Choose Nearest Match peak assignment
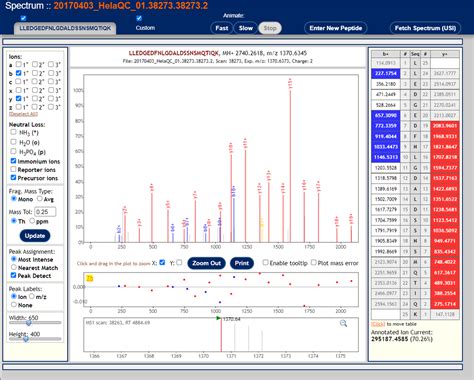The height and width of the screenshot is (380, 474). pos(14,267)
